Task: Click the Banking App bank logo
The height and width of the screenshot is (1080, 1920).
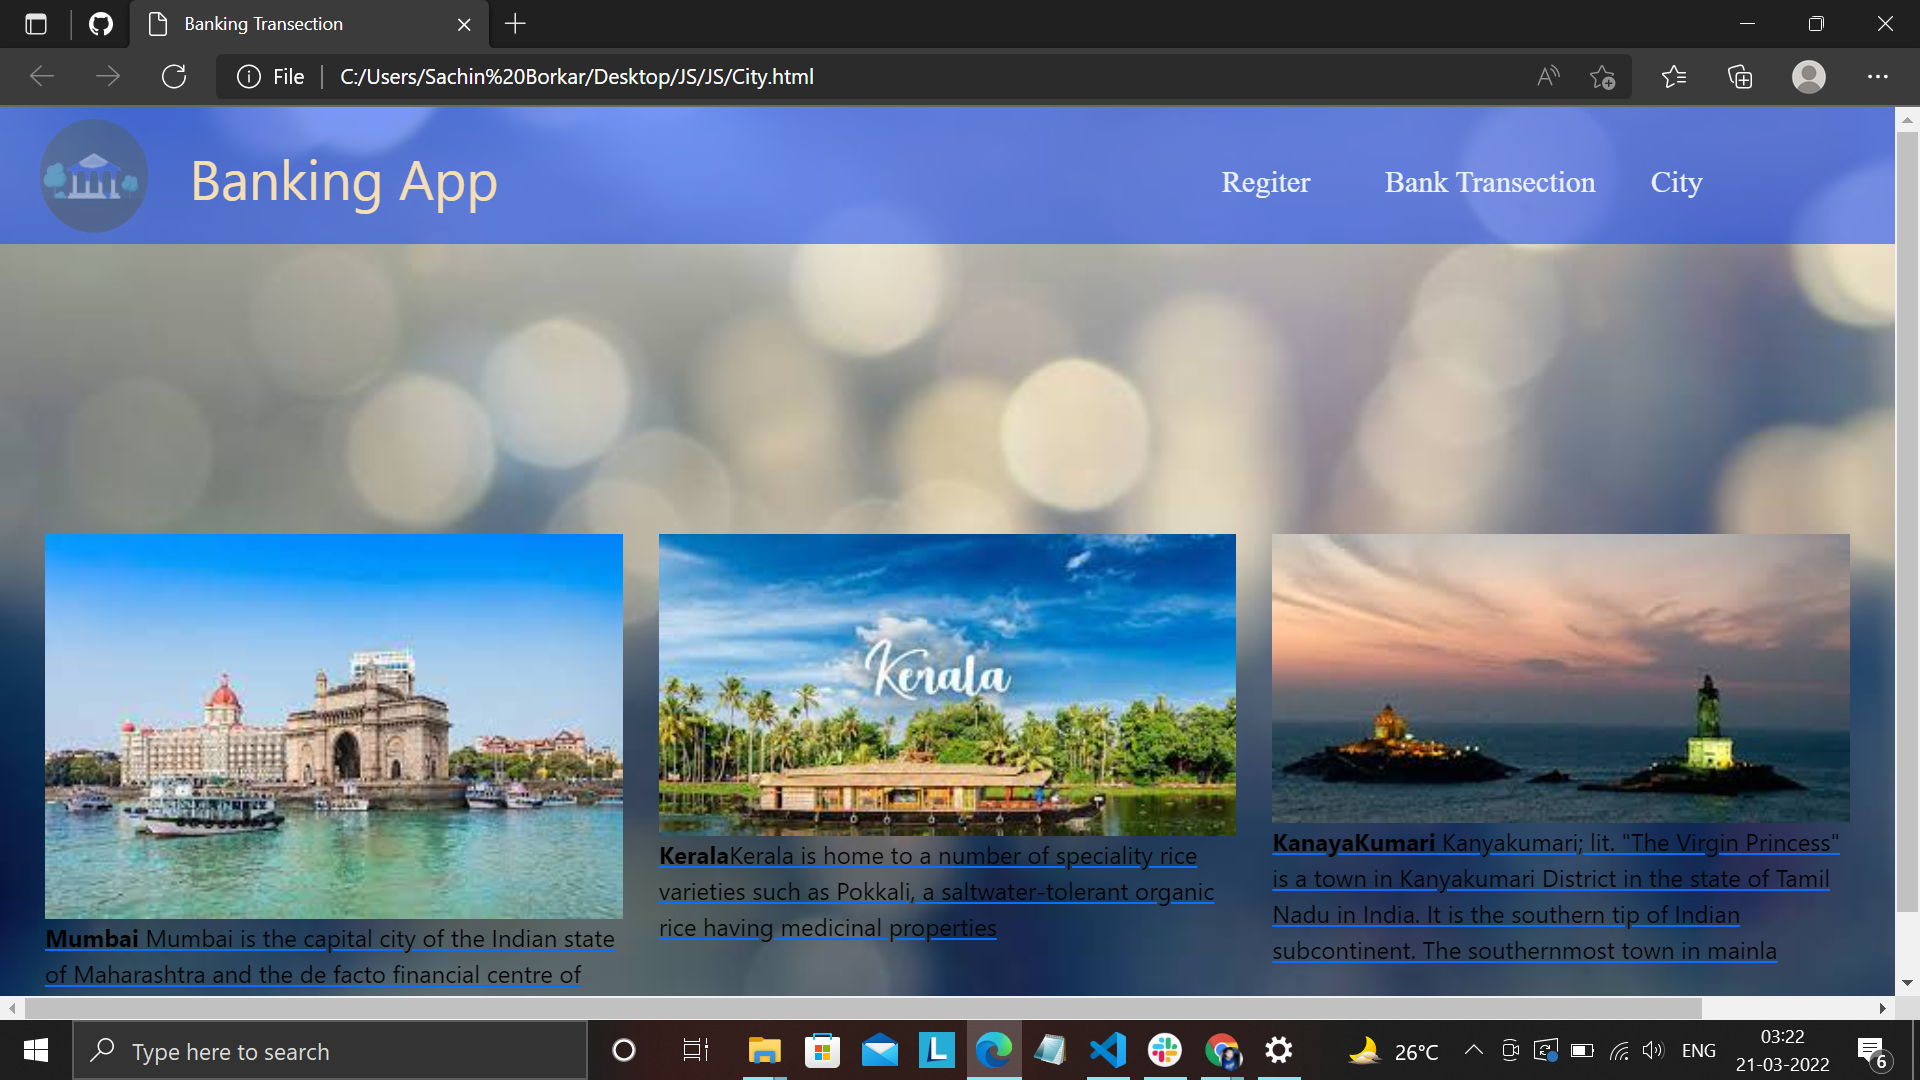Action: (94, 176)
